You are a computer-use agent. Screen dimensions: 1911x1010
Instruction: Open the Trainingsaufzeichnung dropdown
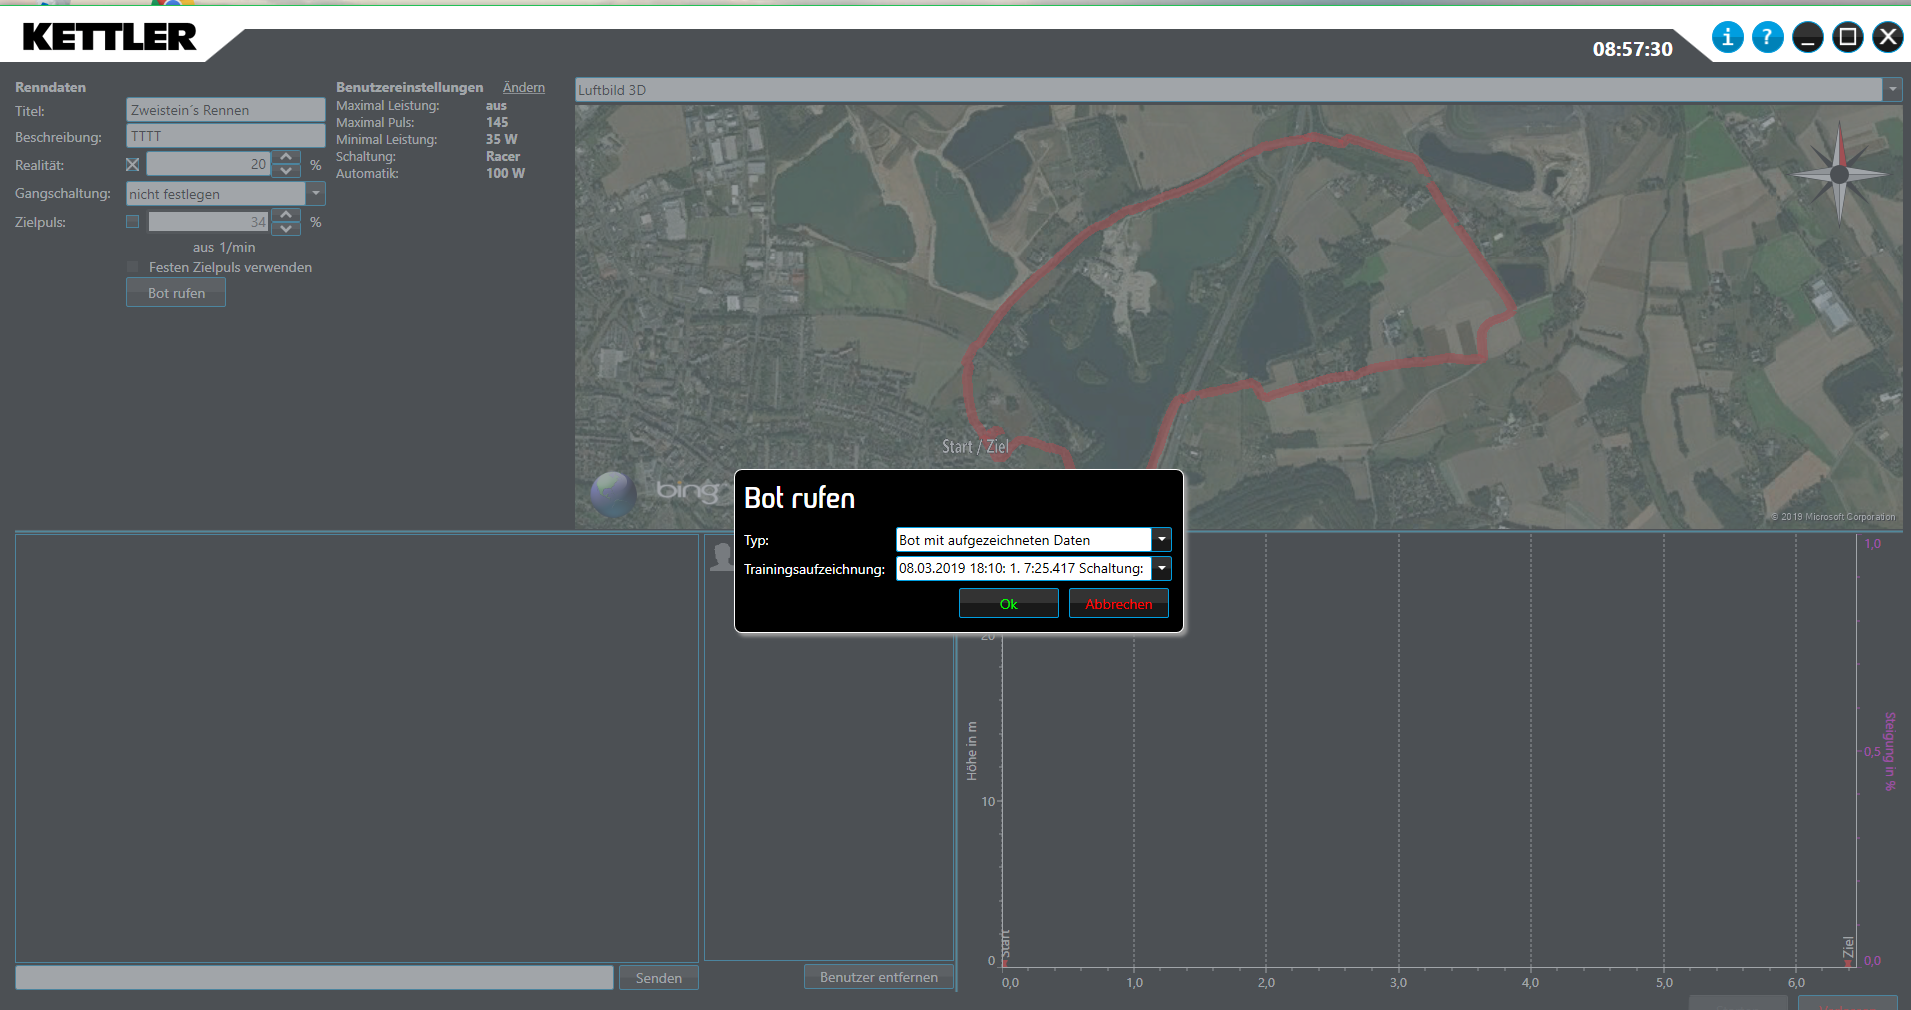(x=1161, y=569)
